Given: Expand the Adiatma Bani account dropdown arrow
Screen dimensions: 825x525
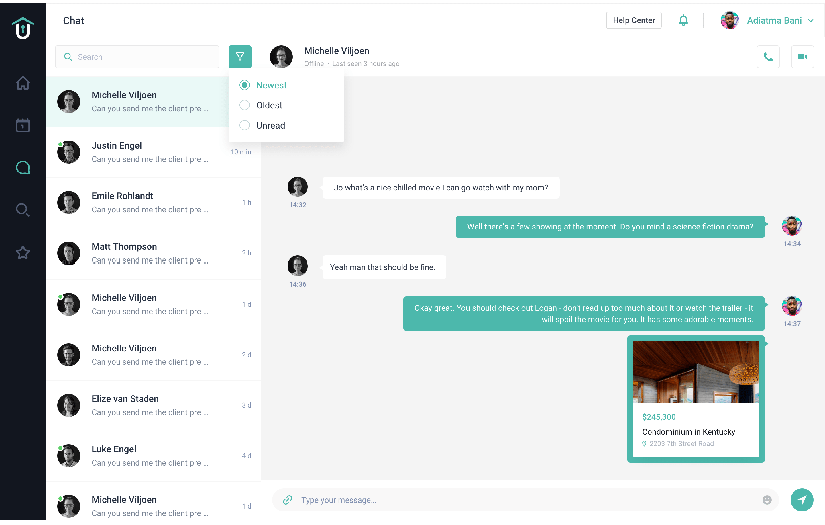Looking at the screenshot, I should click(x=810, y=21).
